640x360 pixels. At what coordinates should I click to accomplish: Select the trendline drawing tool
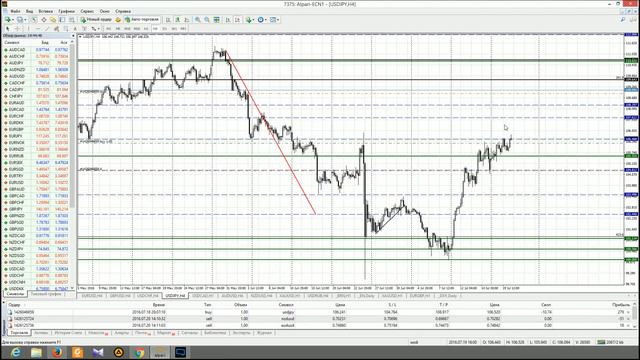point(47,29)
